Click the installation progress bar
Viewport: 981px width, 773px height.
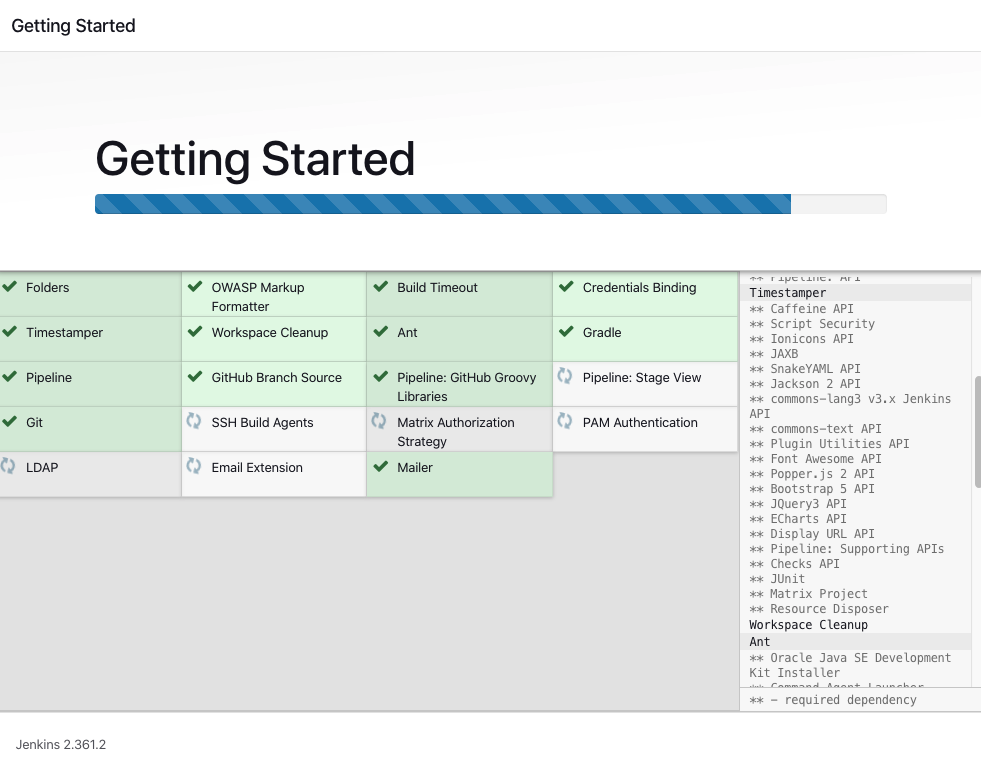click(x=490, y=204)
